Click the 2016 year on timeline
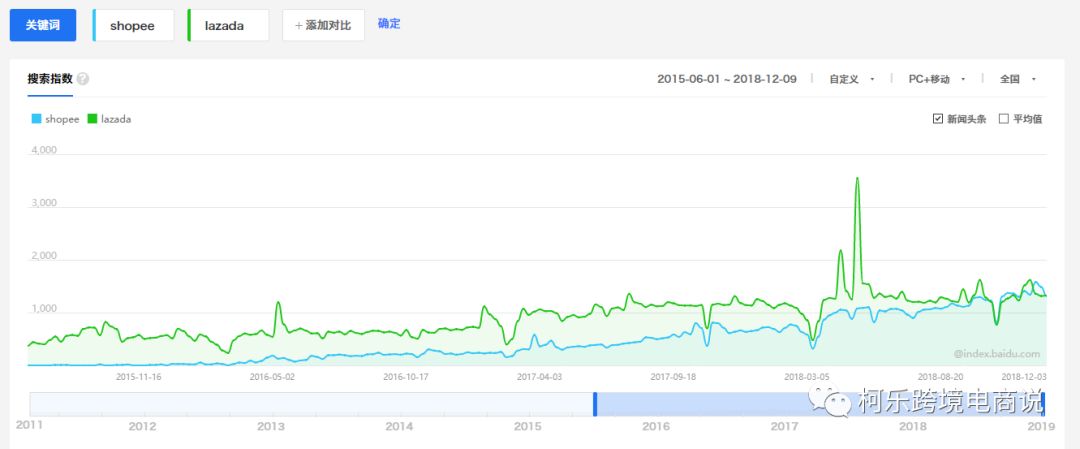Image resolution: width=1080 pixels, height=449 pixels. tap(656, 427)
